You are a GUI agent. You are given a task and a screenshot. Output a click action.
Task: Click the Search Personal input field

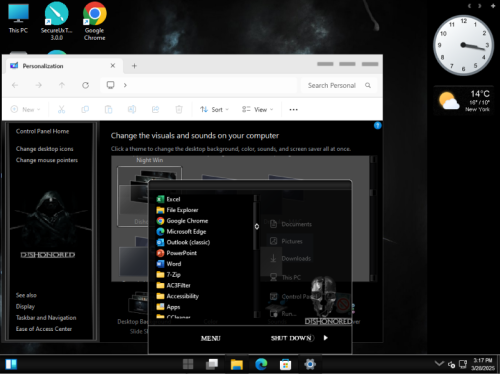[339, 85]
